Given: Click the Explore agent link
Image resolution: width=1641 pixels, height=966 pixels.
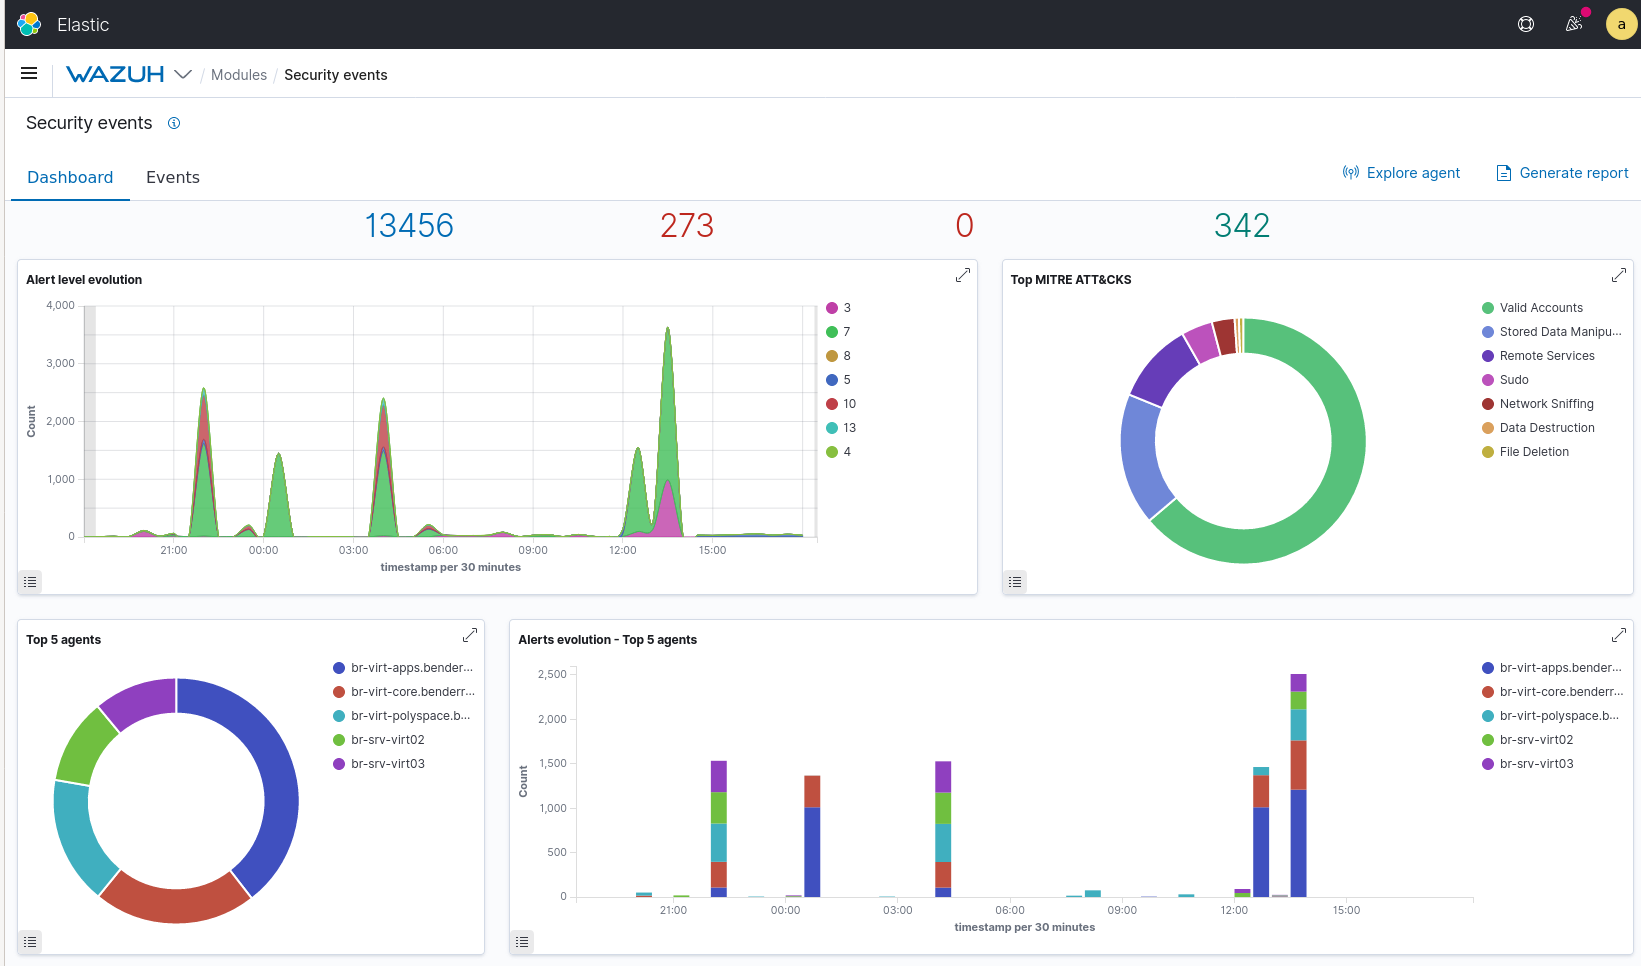Looking at the screenshot, I should pyautogui.click(x=1401, y=173).
